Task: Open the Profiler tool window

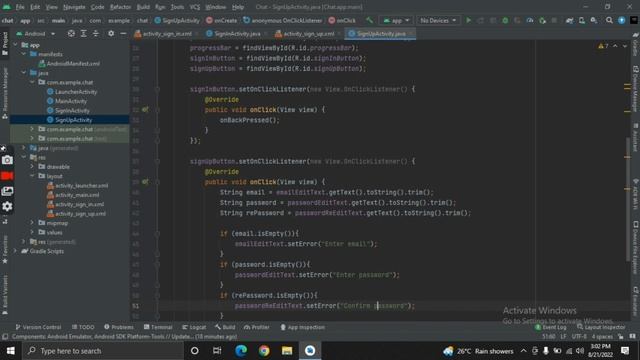Action: (x=256, y=327)
